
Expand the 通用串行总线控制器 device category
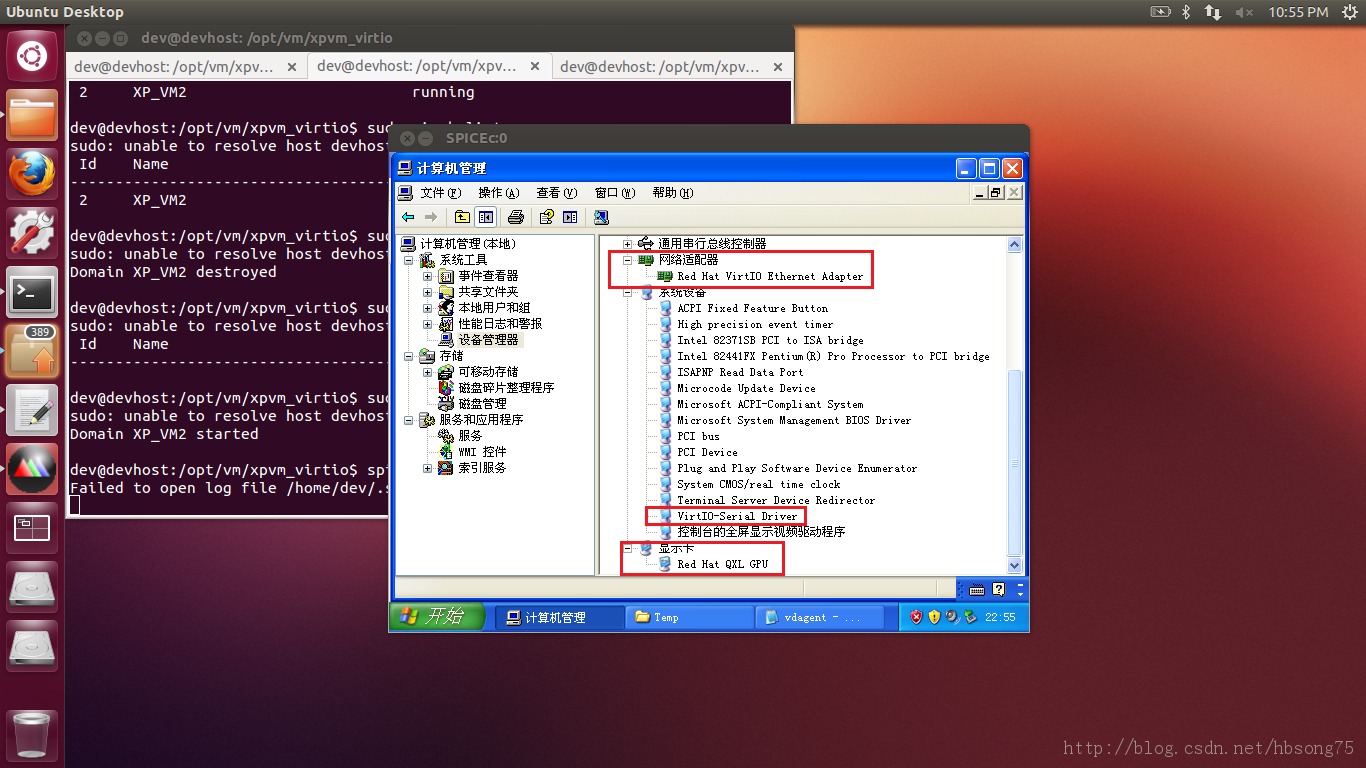point(628,244)
